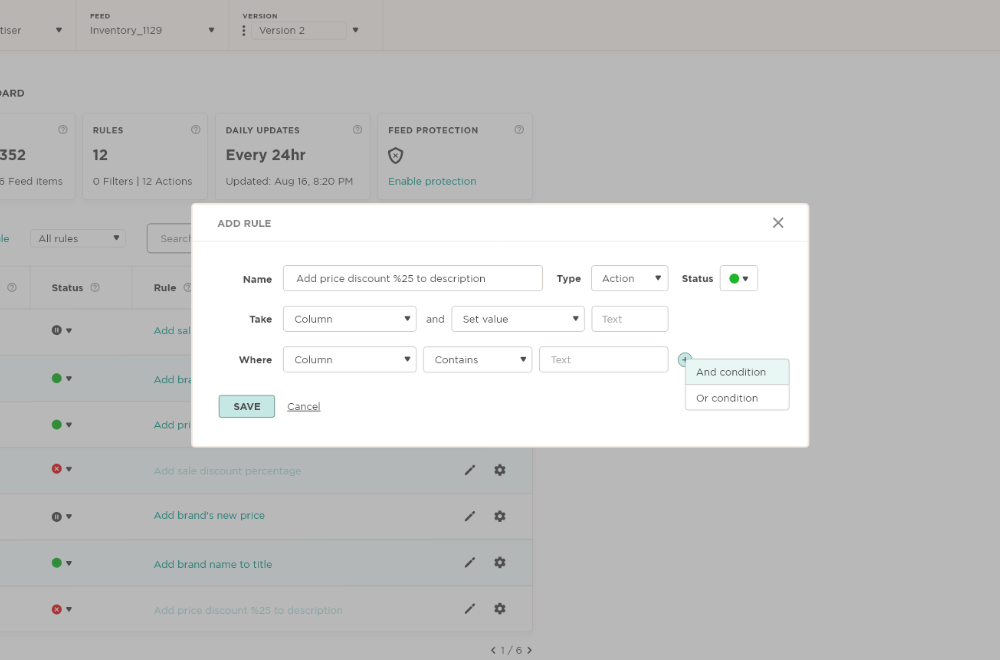Image resolution: width=1000 pixels, height=660 pixels.
Task: Click the SAVE button
Action: 246,406
